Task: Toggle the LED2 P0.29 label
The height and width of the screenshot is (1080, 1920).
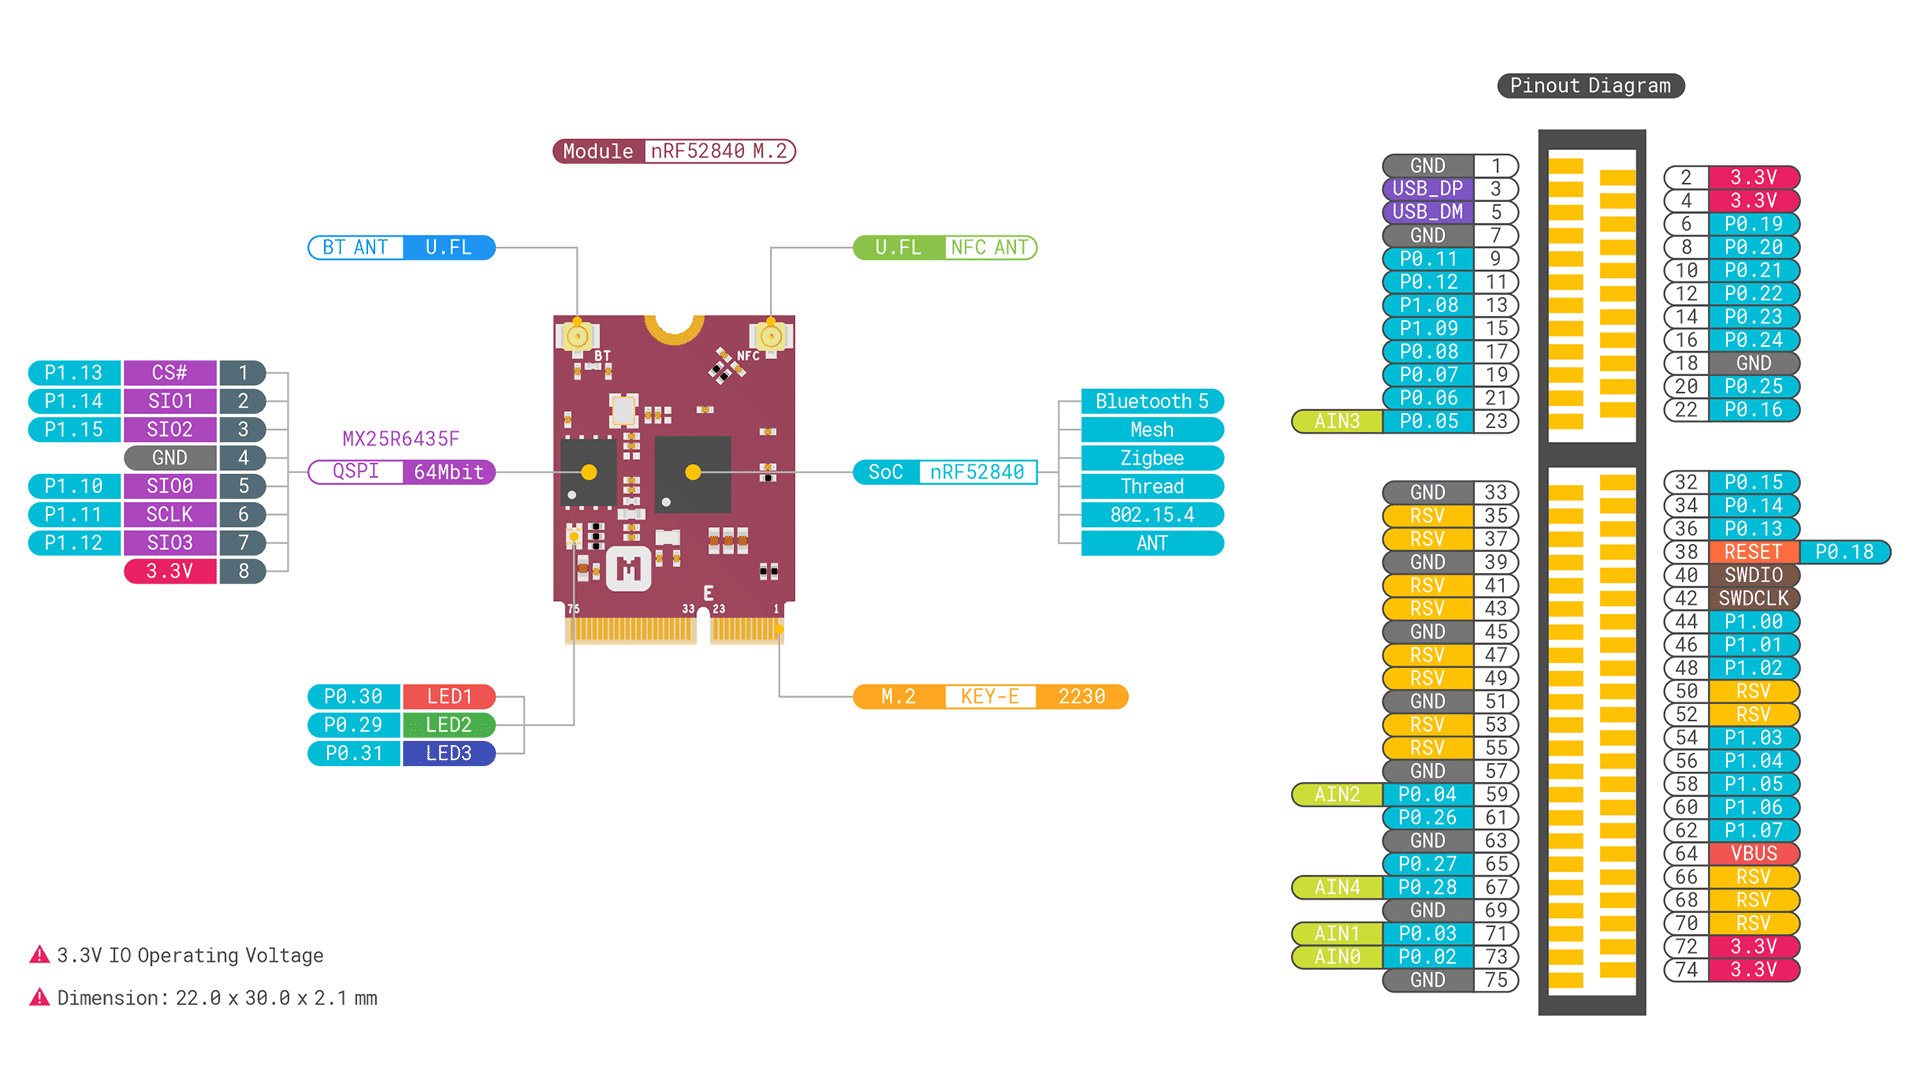Action: 352,725
